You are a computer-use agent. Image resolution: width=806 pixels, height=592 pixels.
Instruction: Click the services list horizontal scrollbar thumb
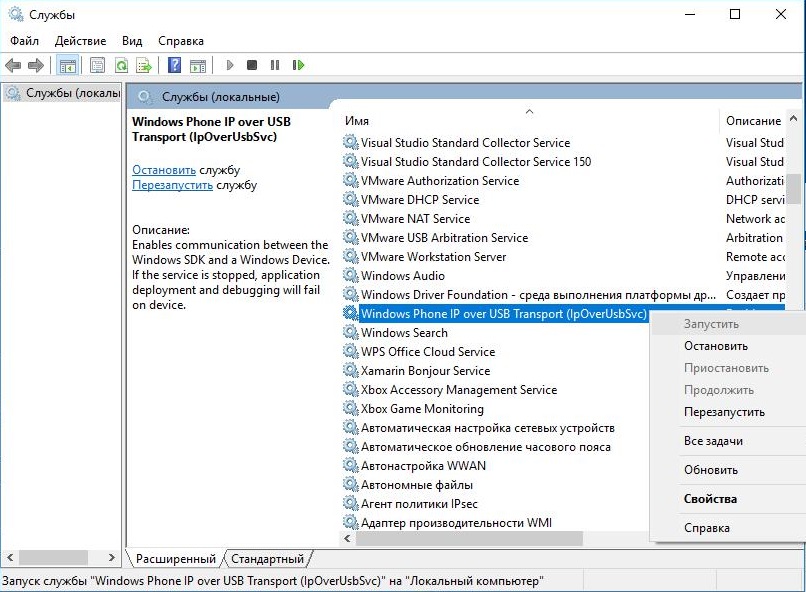[469, 539]
